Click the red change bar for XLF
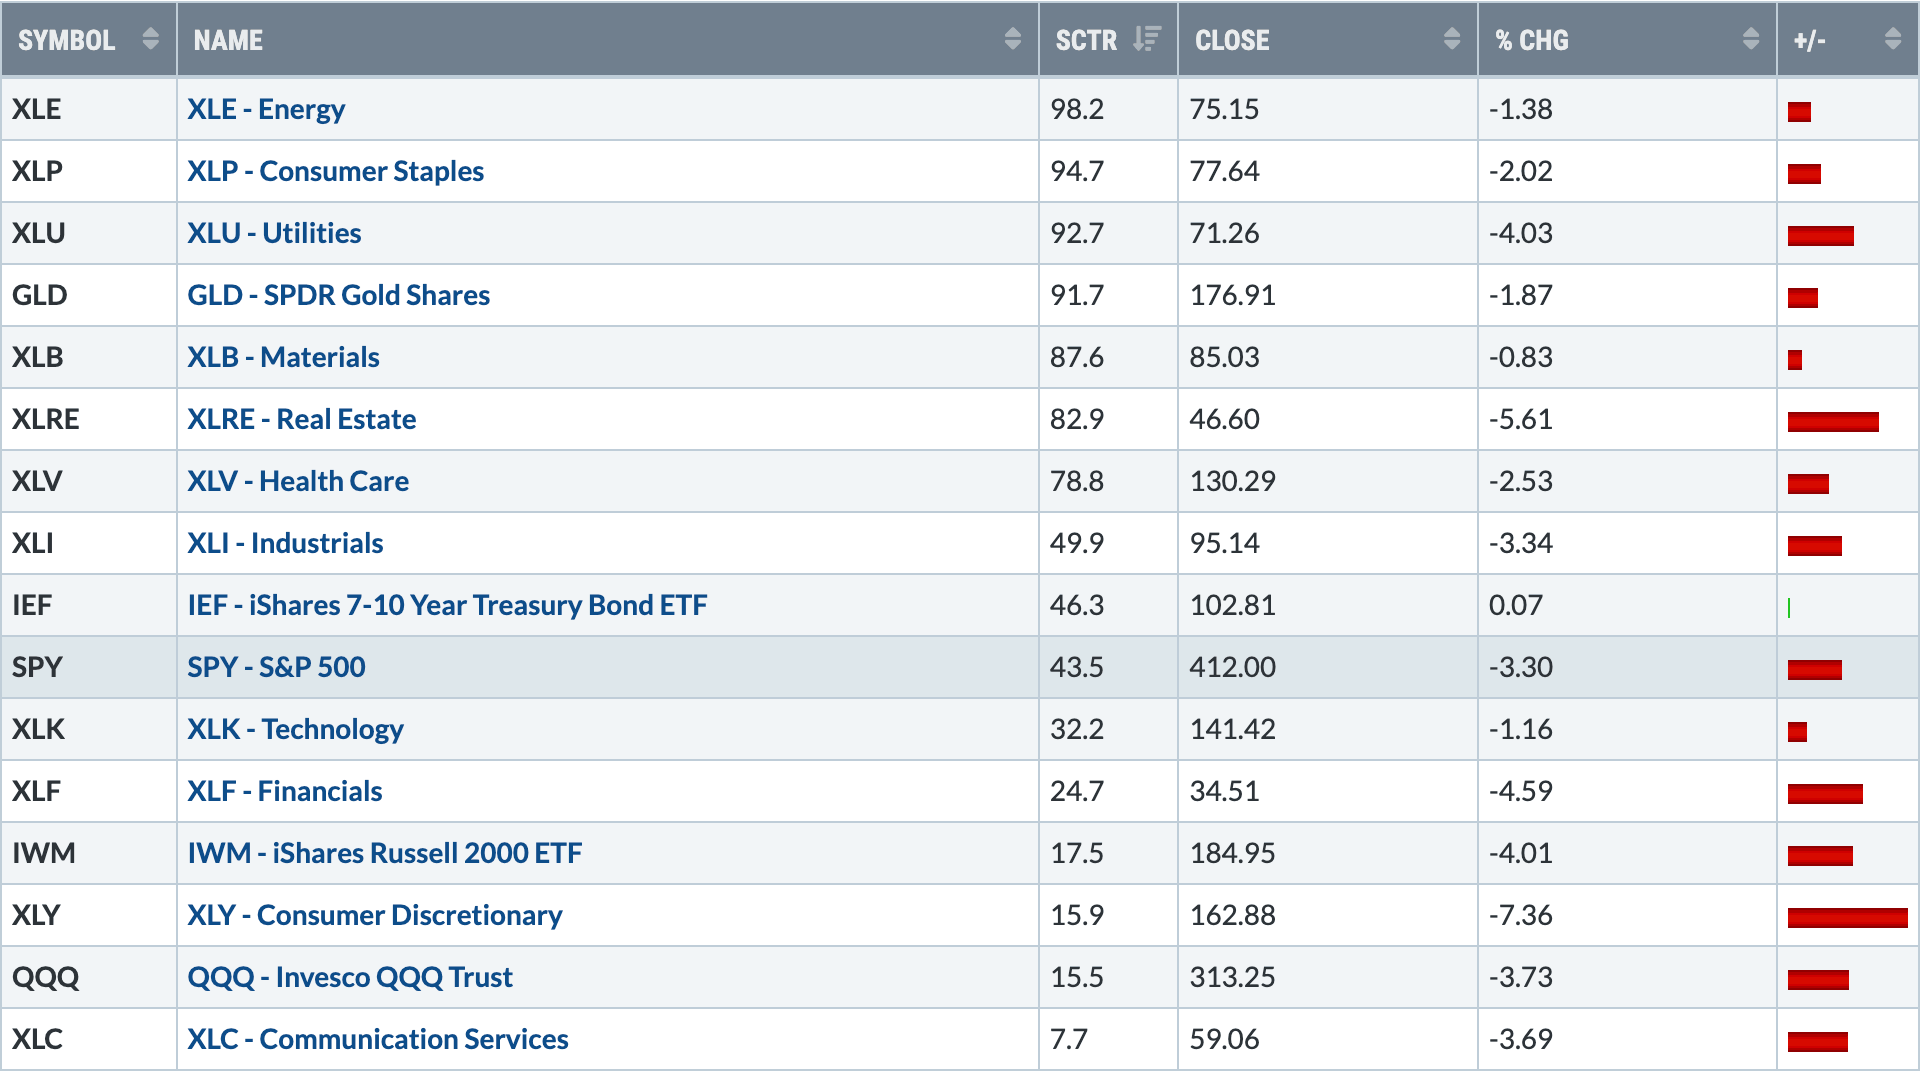Screen dimensions: 1920x1071 [1825, 793]
